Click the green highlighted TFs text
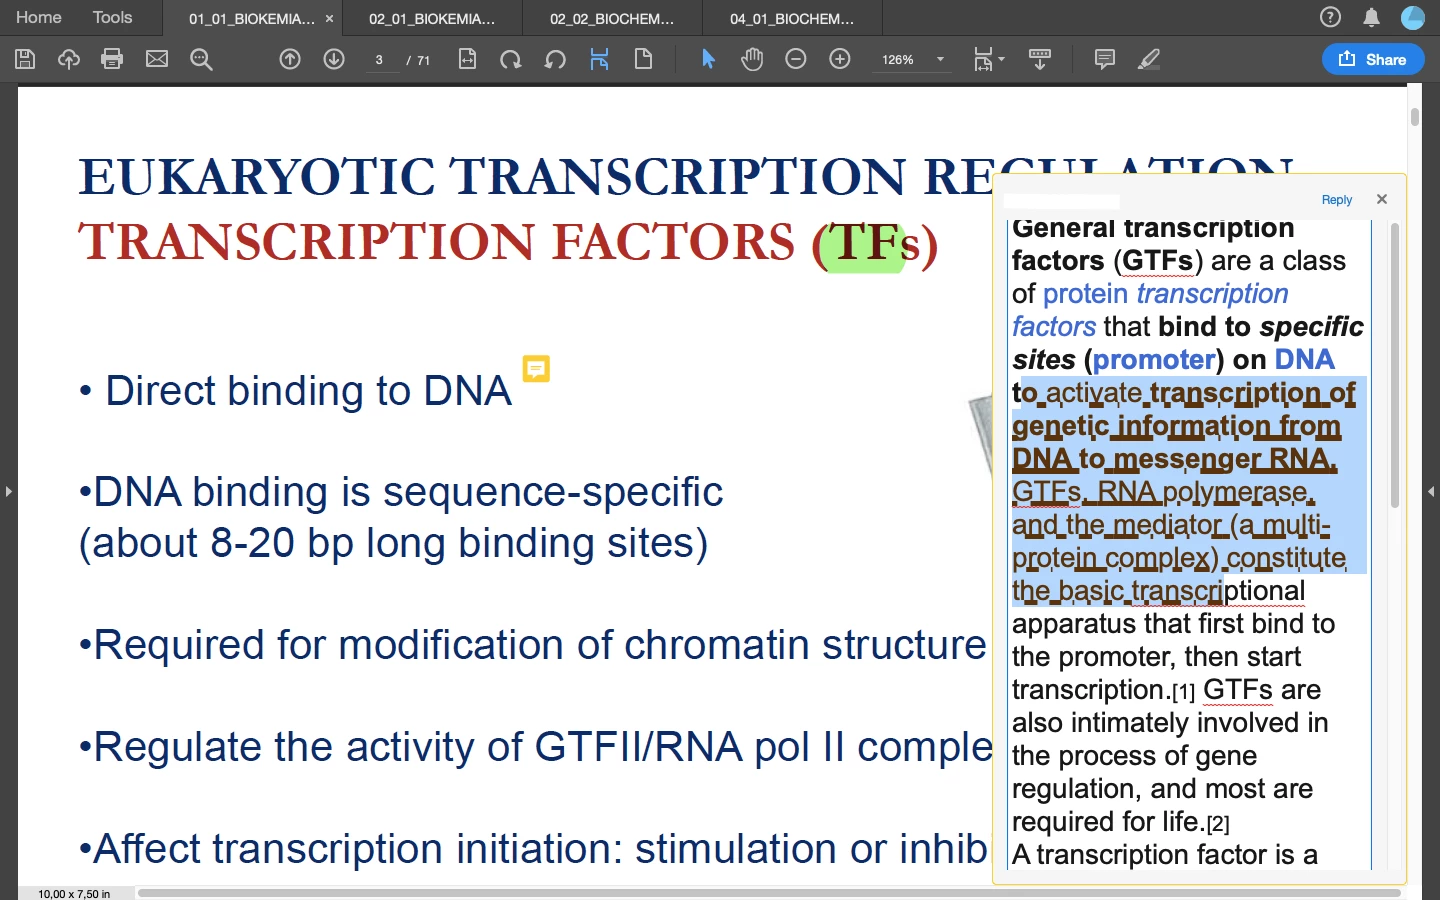Viewport: 1440px width, 900px height. (x=865, y=244)
